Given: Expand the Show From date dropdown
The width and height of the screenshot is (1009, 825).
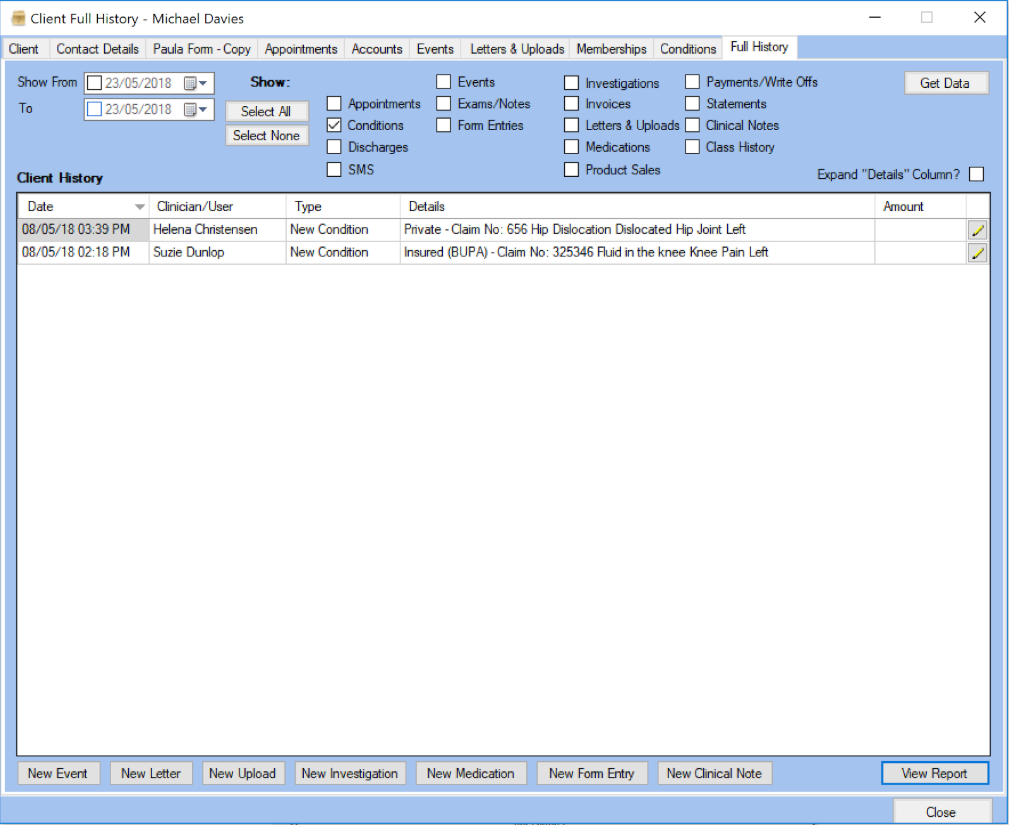Looking at the screenshot, I should click(x=205, y=84).
